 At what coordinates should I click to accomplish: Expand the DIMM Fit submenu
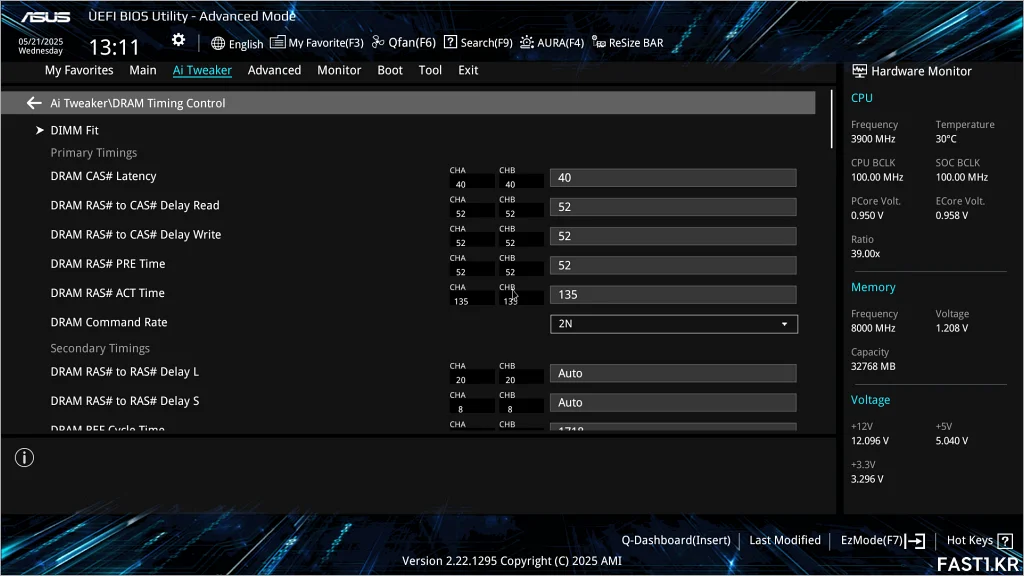74,131
